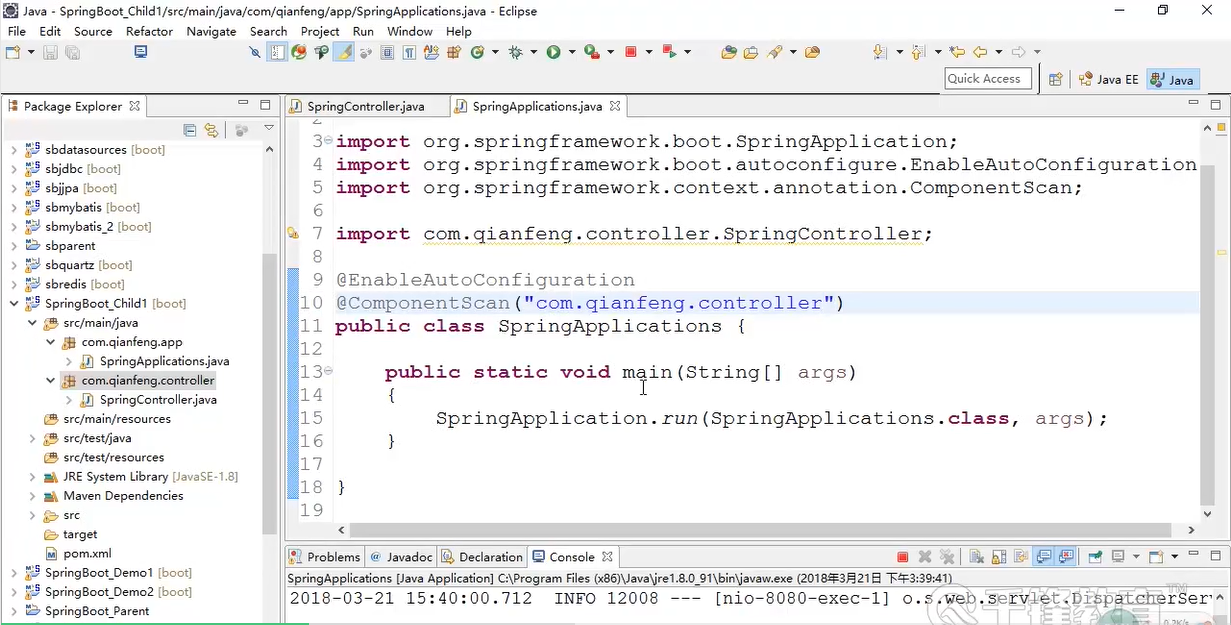
Task: Click the Display Selected Console icon
Action: [x=1118, y=557]
